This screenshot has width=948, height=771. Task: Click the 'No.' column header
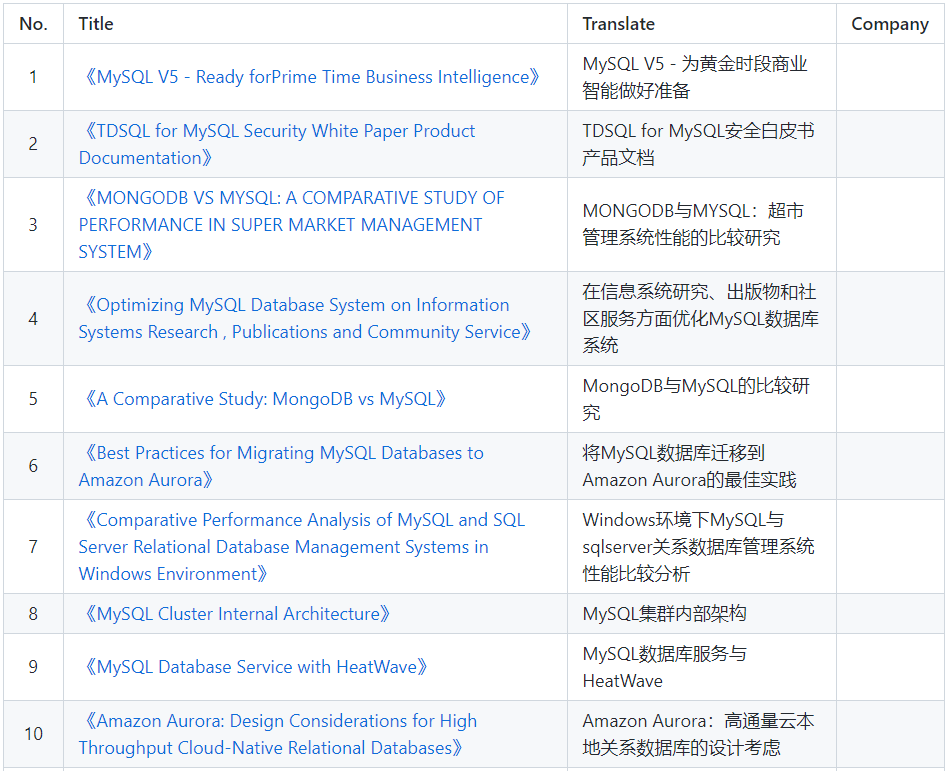33,24
